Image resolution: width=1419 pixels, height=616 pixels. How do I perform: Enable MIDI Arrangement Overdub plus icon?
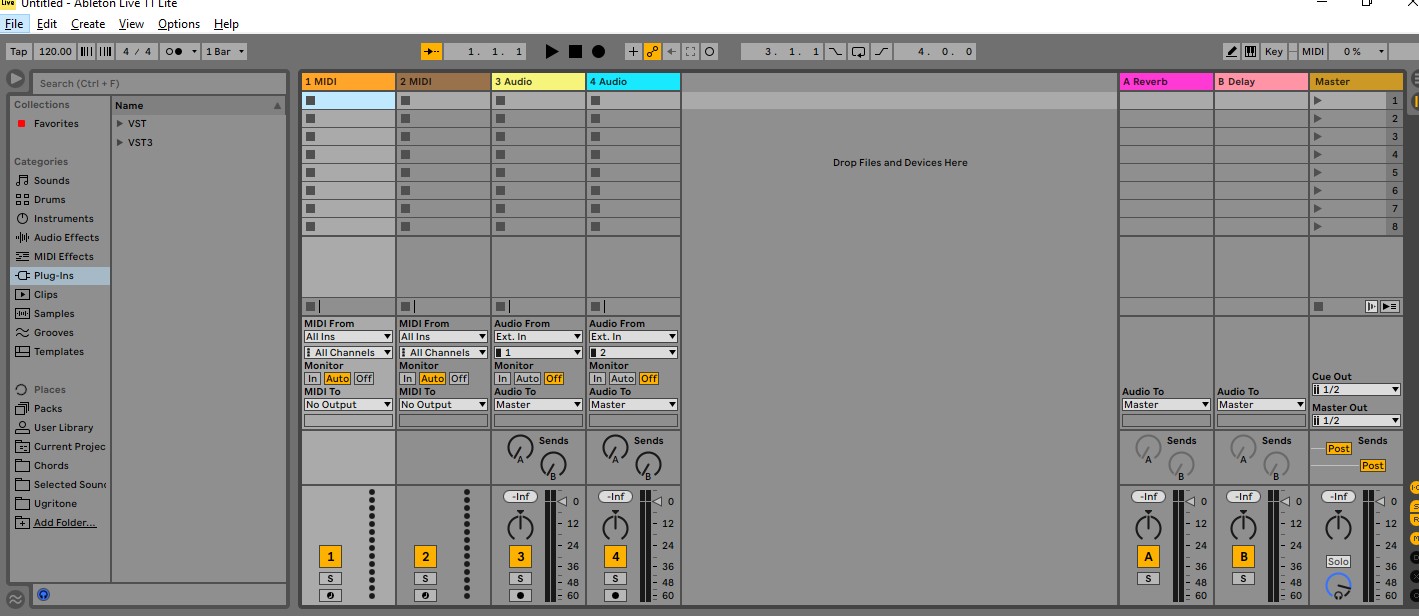point(633,51)
